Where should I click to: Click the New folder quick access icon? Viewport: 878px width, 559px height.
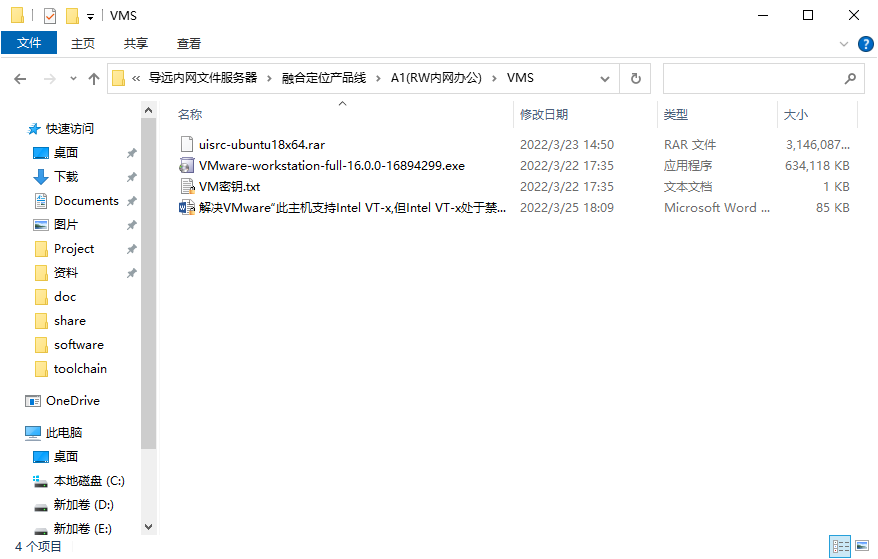[72, 16]
